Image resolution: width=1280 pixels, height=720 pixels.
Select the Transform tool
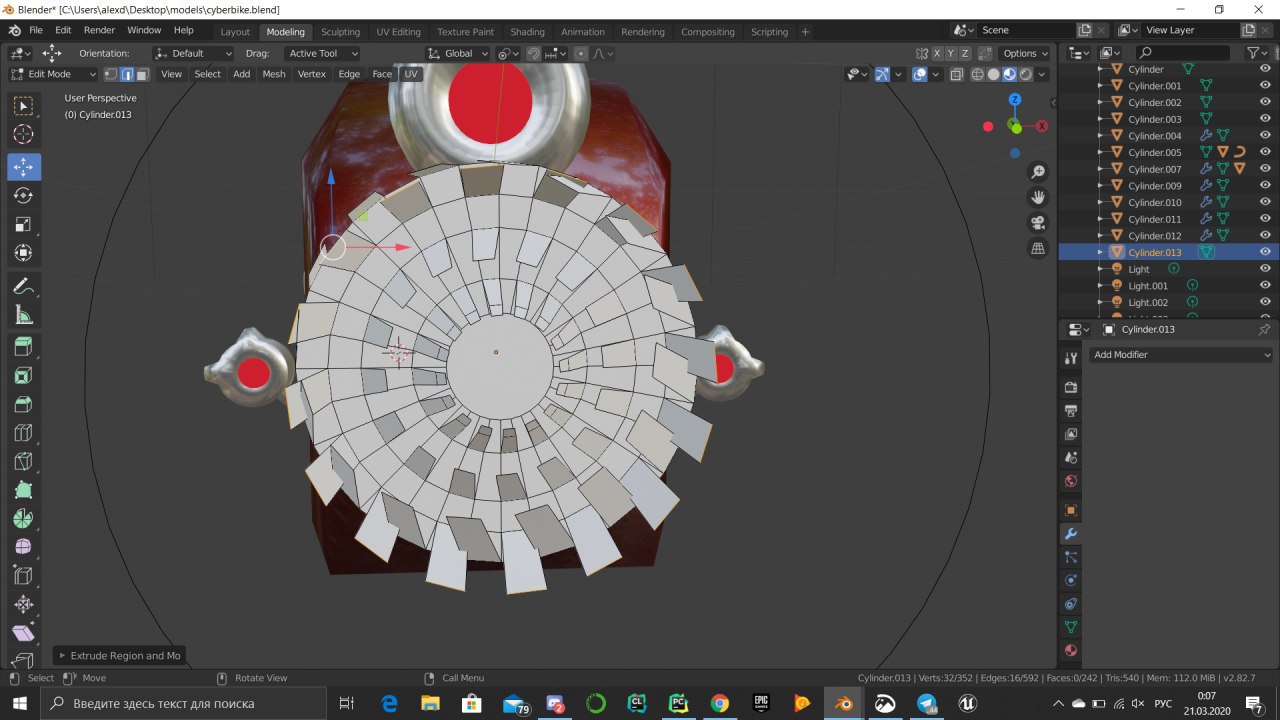(24, 254)
